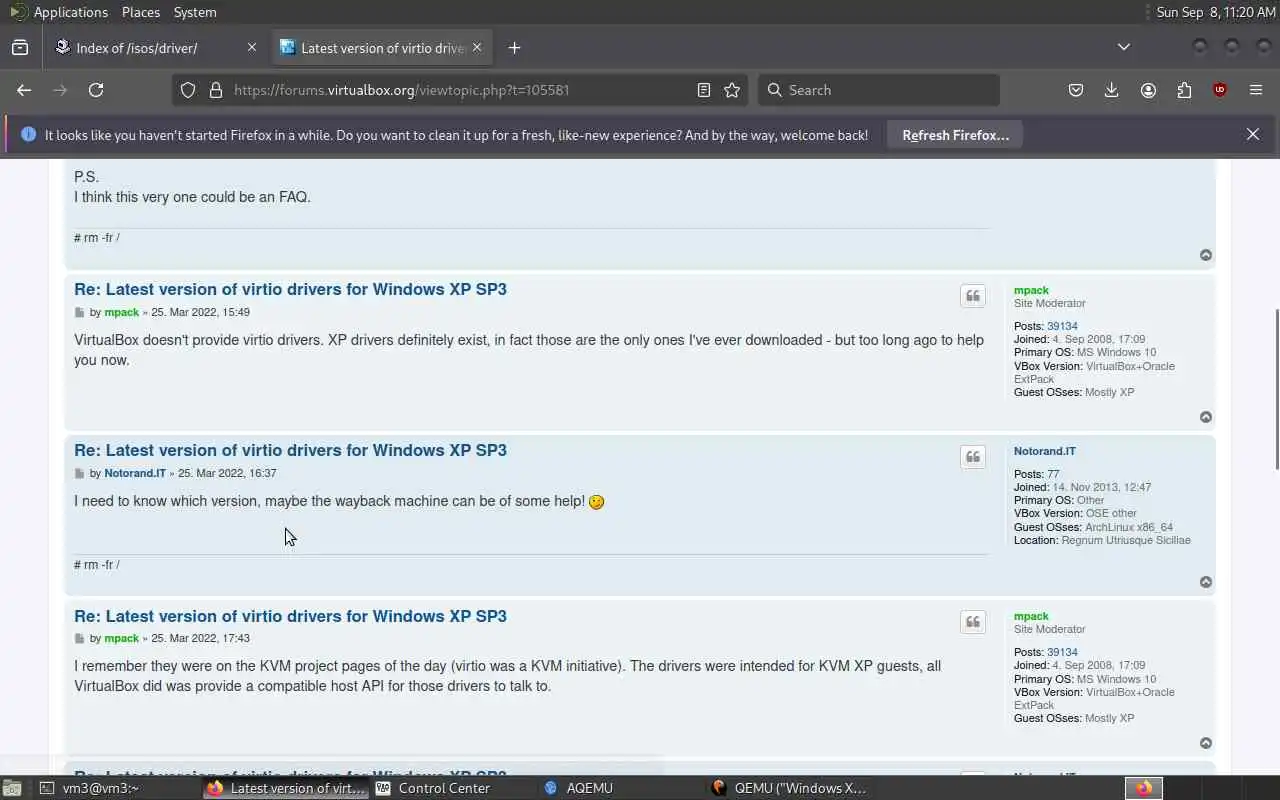Quote mpack's 15:49 post
The height and width of the screenshot is (800, 1280).
pyautogui.click(x=973, y=296)
